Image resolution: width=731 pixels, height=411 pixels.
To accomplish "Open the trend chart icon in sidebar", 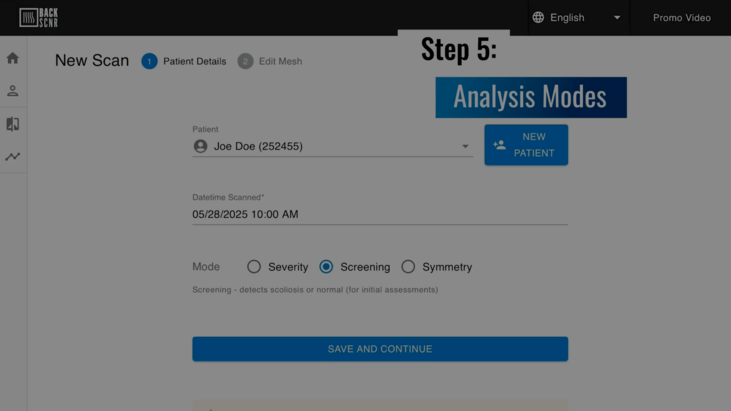I will pyautogui.click(x=13, y=157).
